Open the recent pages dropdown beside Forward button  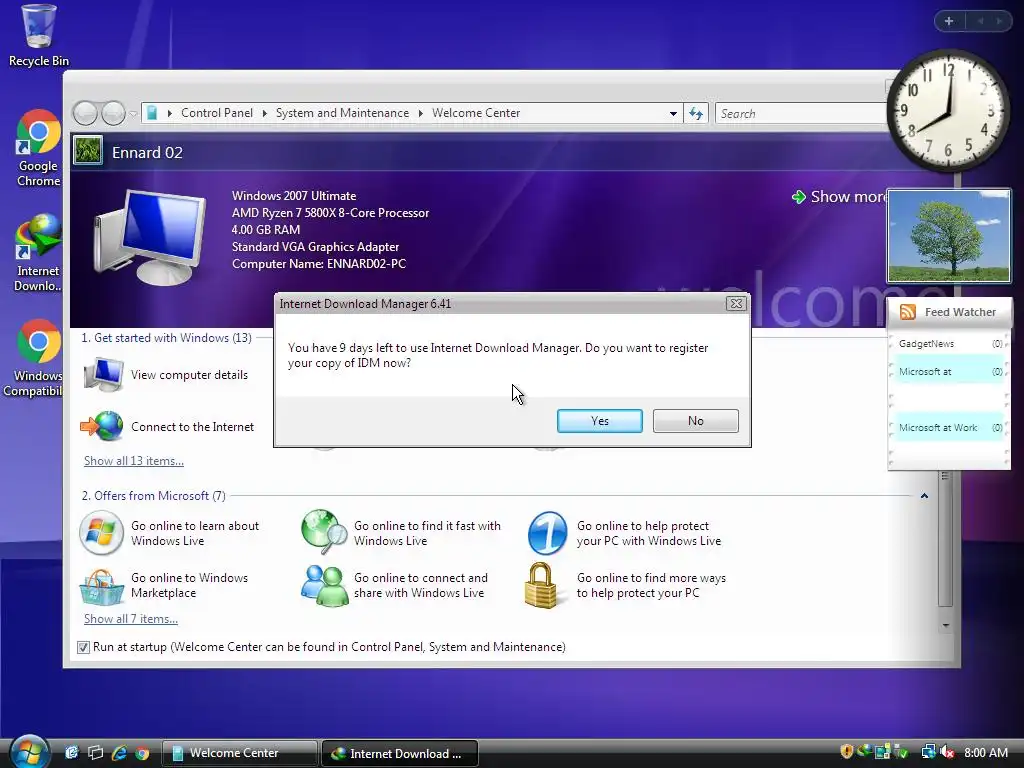[x=133, y=114]
